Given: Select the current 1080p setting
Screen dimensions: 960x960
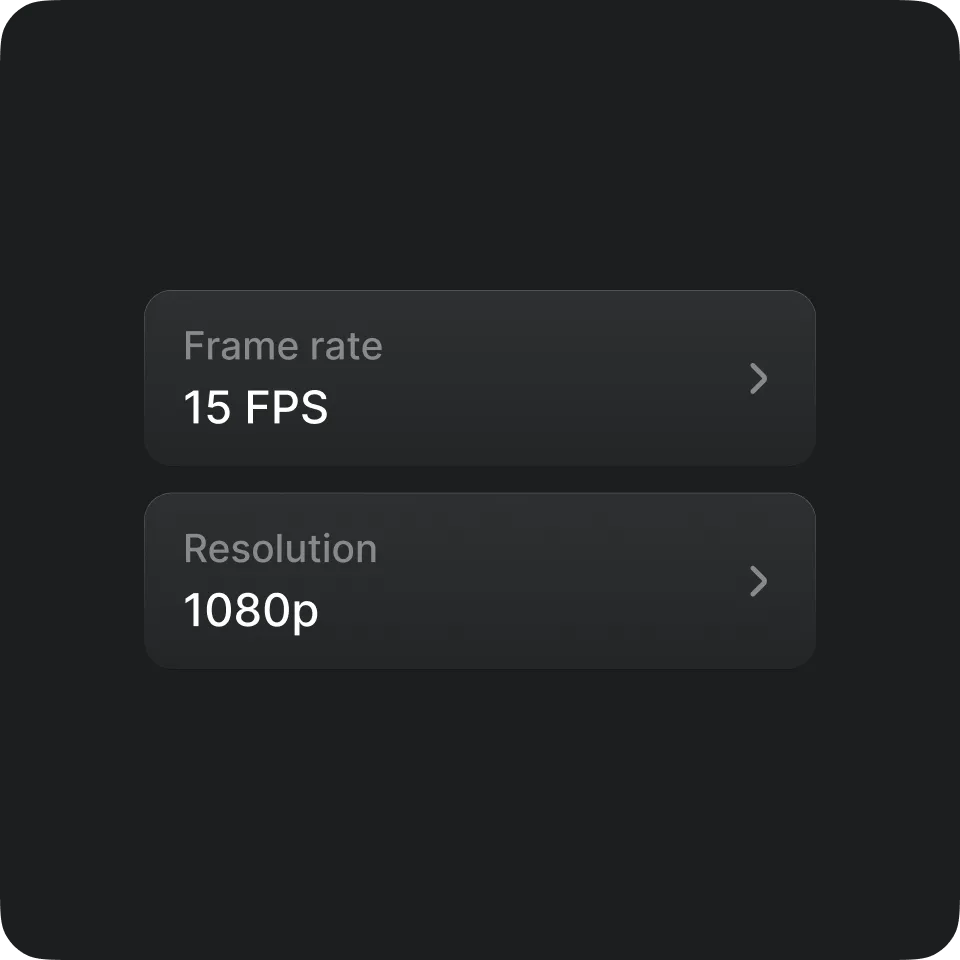Looking at the screenshot, I should (250, 612).
